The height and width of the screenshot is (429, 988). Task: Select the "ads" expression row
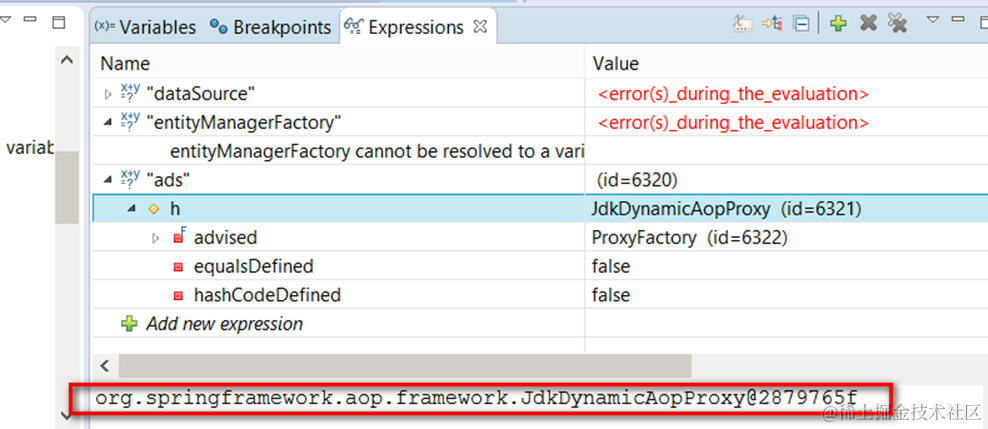point(542,180)
